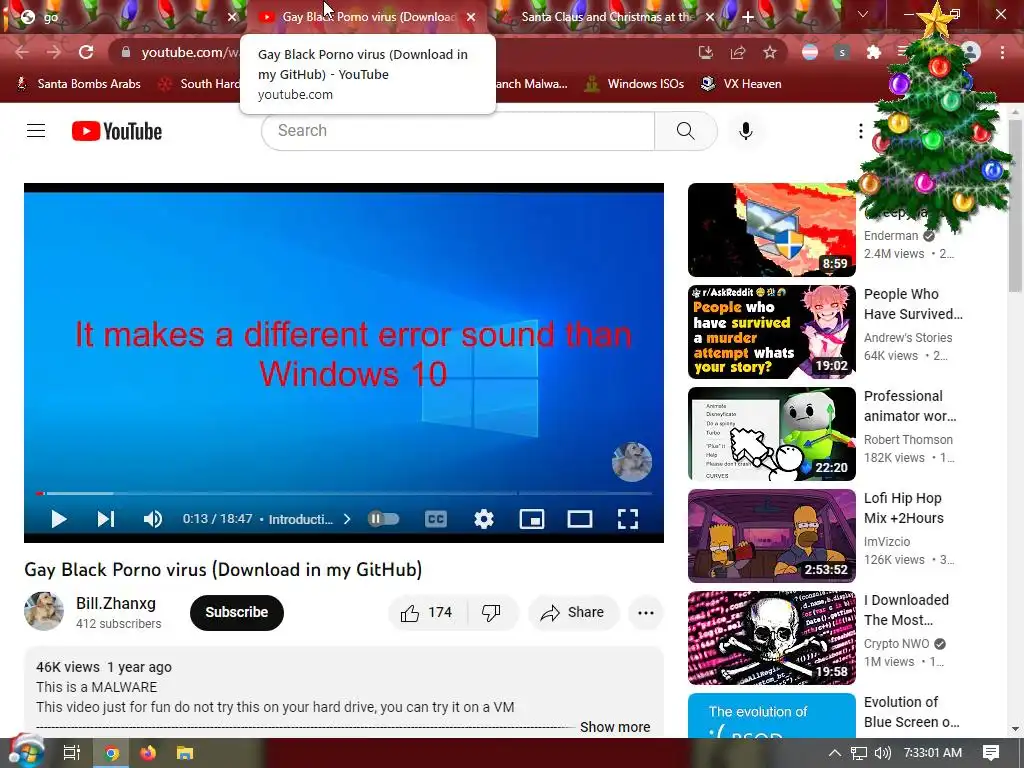Image resolution: width=1024 pixels, height=768 pixels.
Task: Expand the Introduction chapter chevron
Action: [x=347, y=519]
